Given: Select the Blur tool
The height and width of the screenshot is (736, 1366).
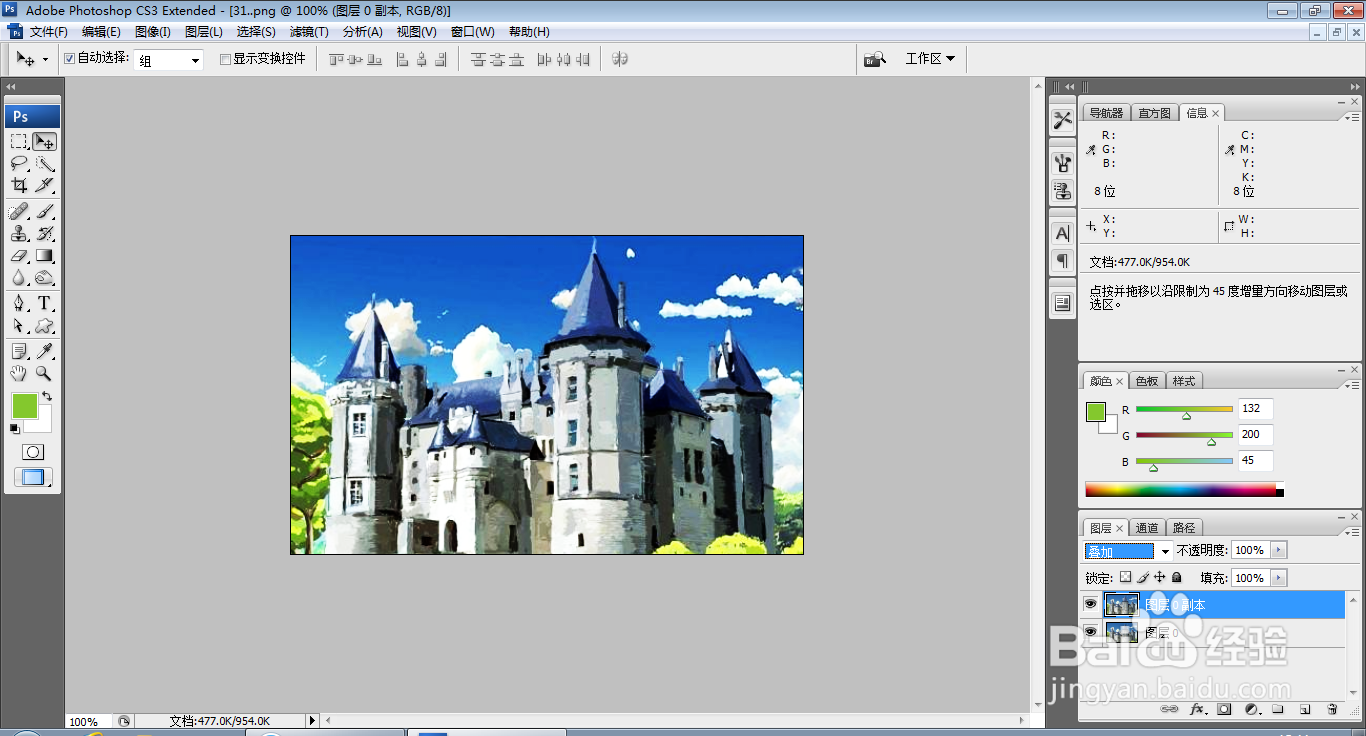Looking at the screenshot, I should click(19, 278).
